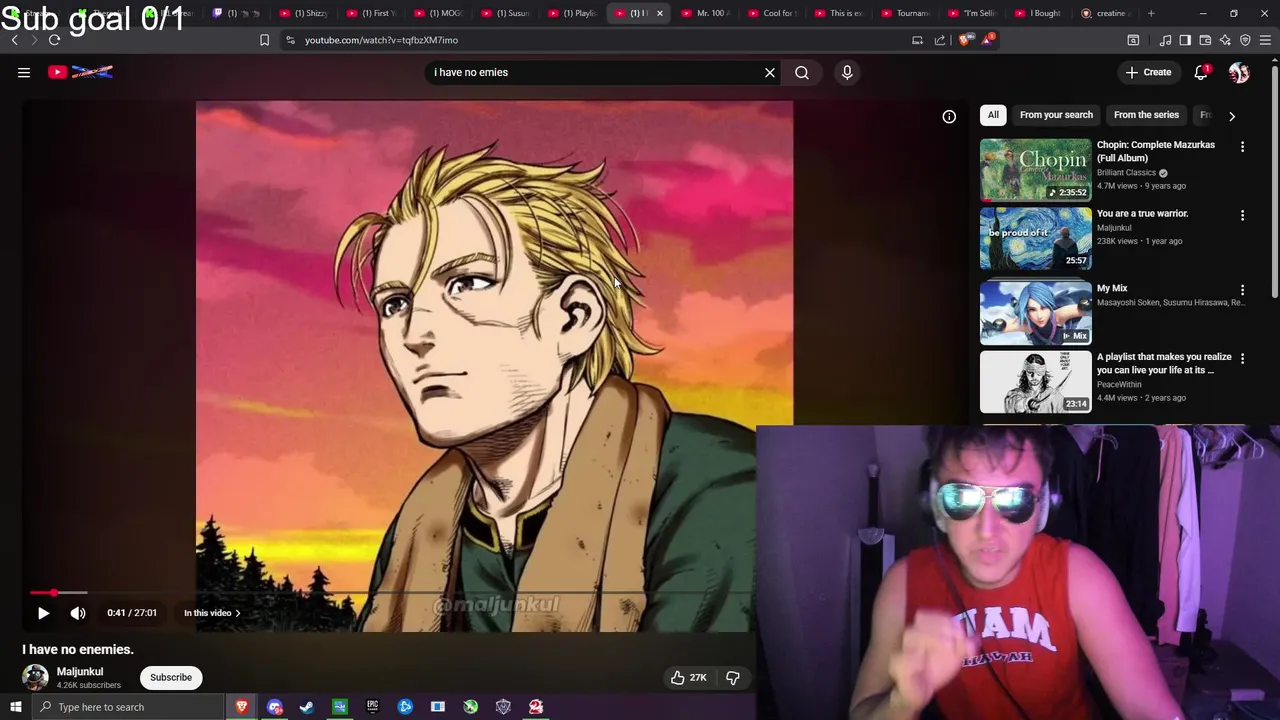Show video info card icon
This screenshot has width=1280, height=720.
949,116
